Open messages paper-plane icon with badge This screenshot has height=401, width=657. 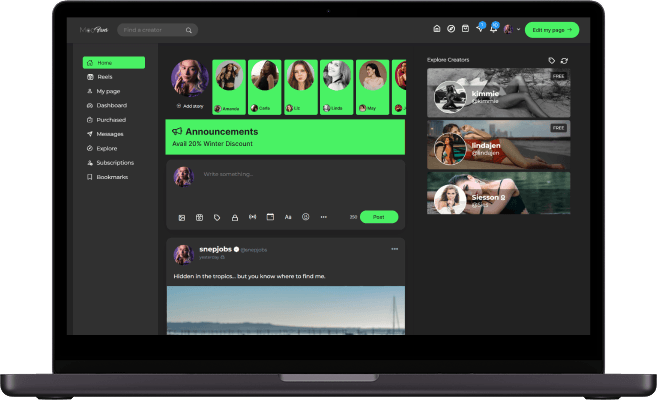pyautogui.click(x=480, y=28)
